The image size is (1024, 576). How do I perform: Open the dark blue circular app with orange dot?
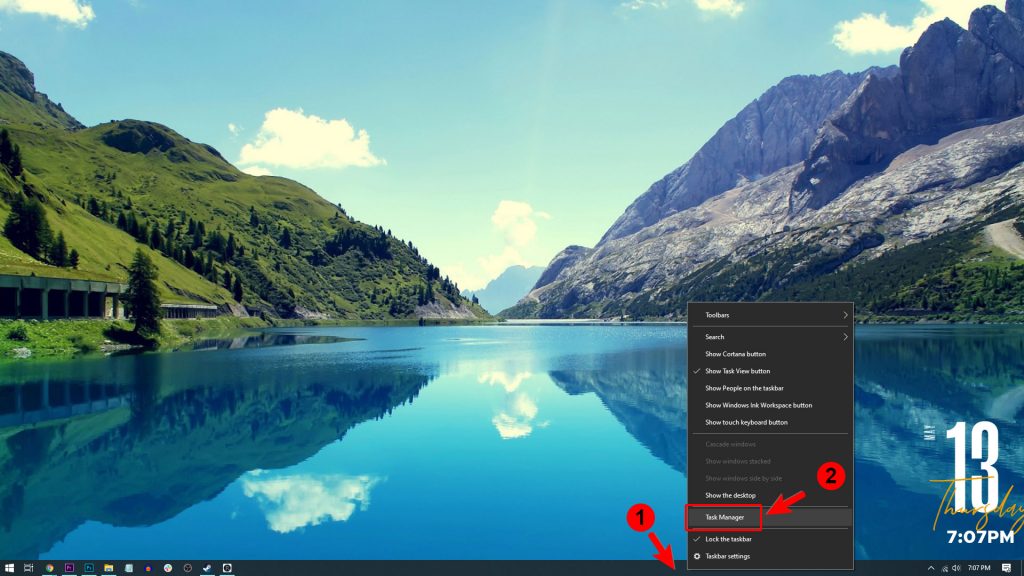[148, 568]
